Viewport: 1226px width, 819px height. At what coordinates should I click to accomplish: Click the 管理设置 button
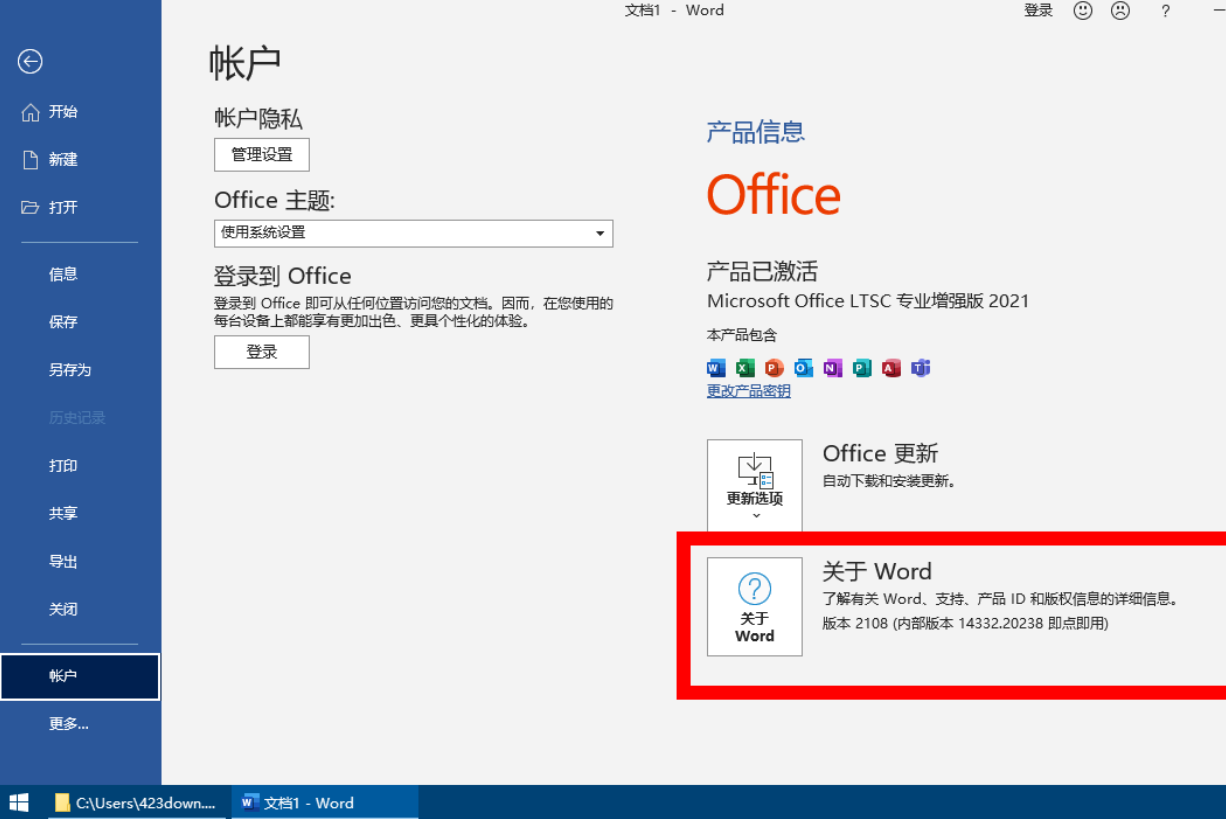pos(262,155)
